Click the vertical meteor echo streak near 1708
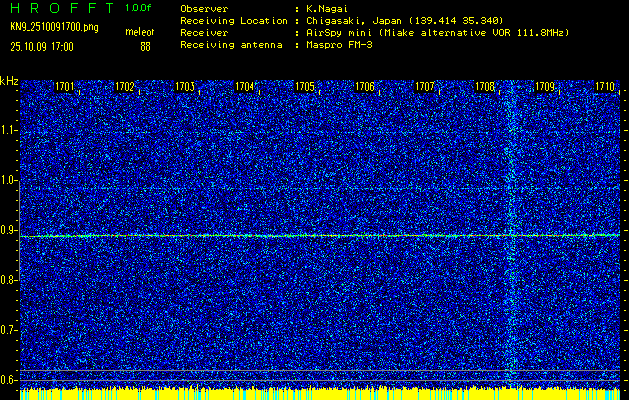 (x=512, y=230)
